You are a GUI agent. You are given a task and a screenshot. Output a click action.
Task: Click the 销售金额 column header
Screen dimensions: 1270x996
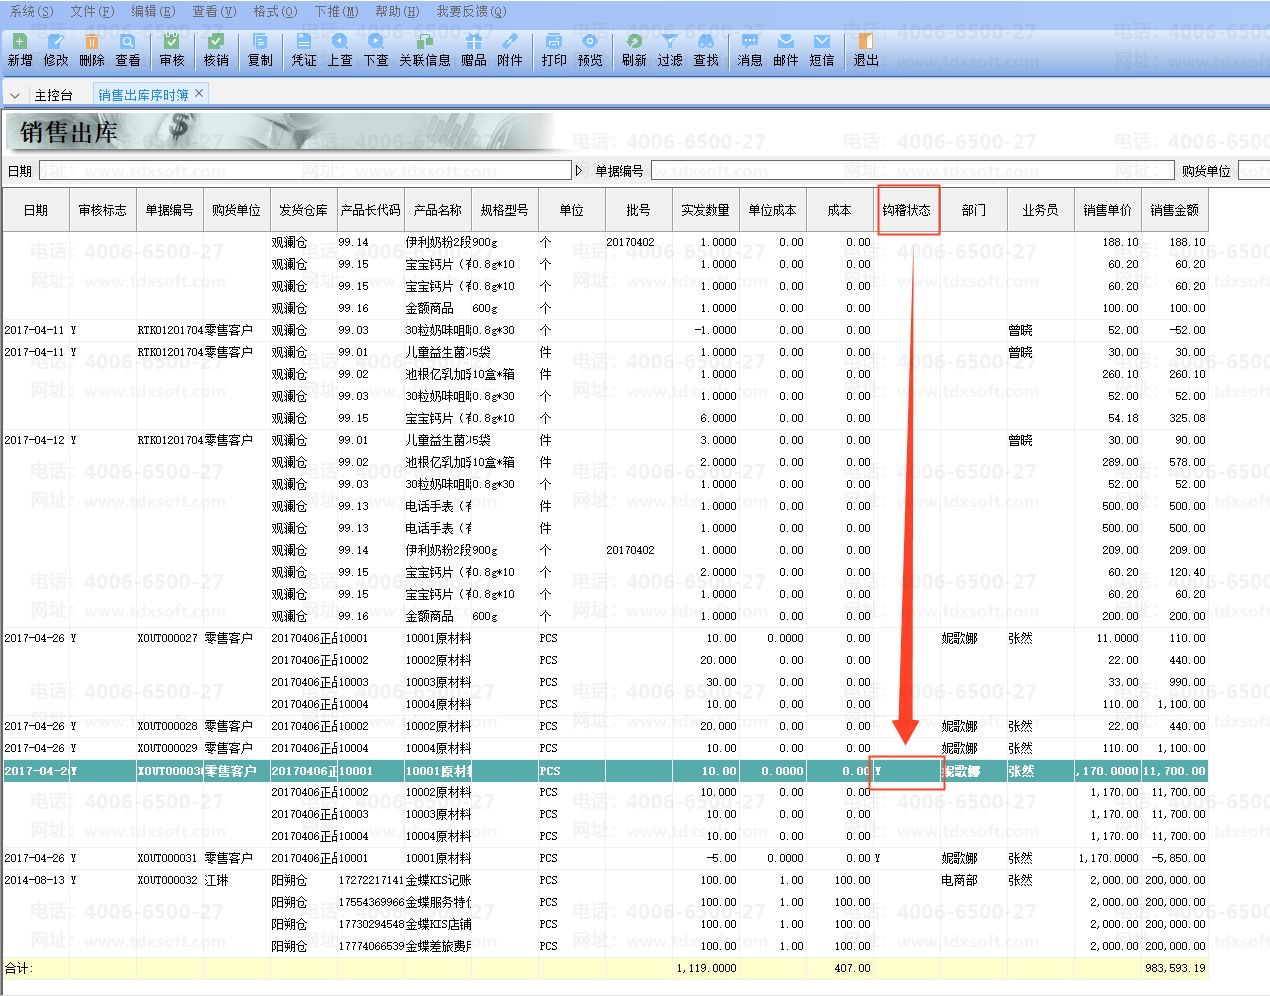[x=1174, y=210]
